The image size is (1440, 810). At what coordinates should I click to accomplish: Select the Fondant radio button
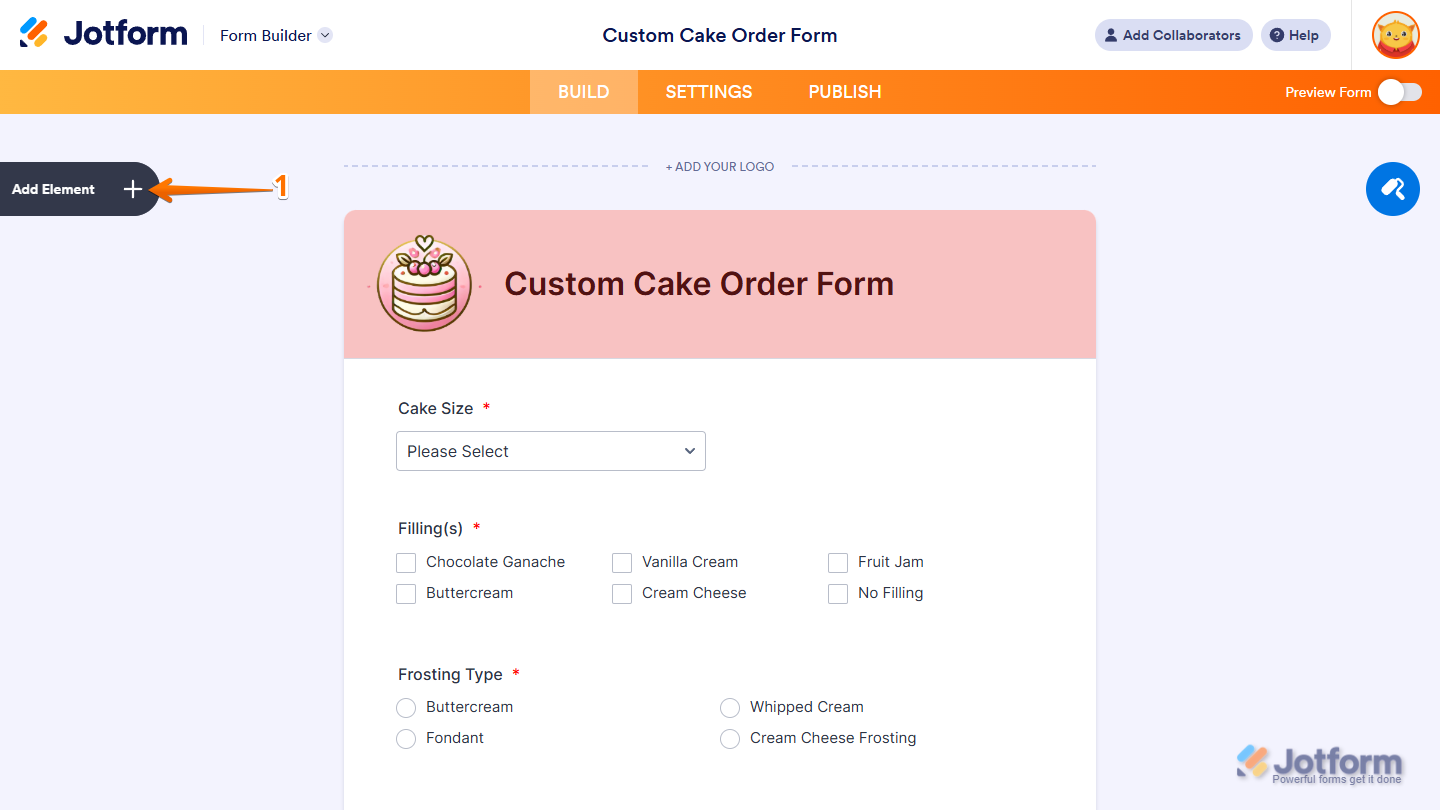pos(406,738)
